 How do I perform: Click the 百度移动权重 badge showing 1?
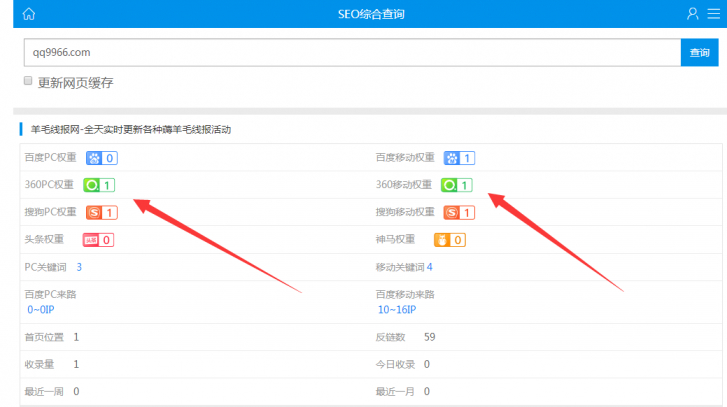point(459,158)
